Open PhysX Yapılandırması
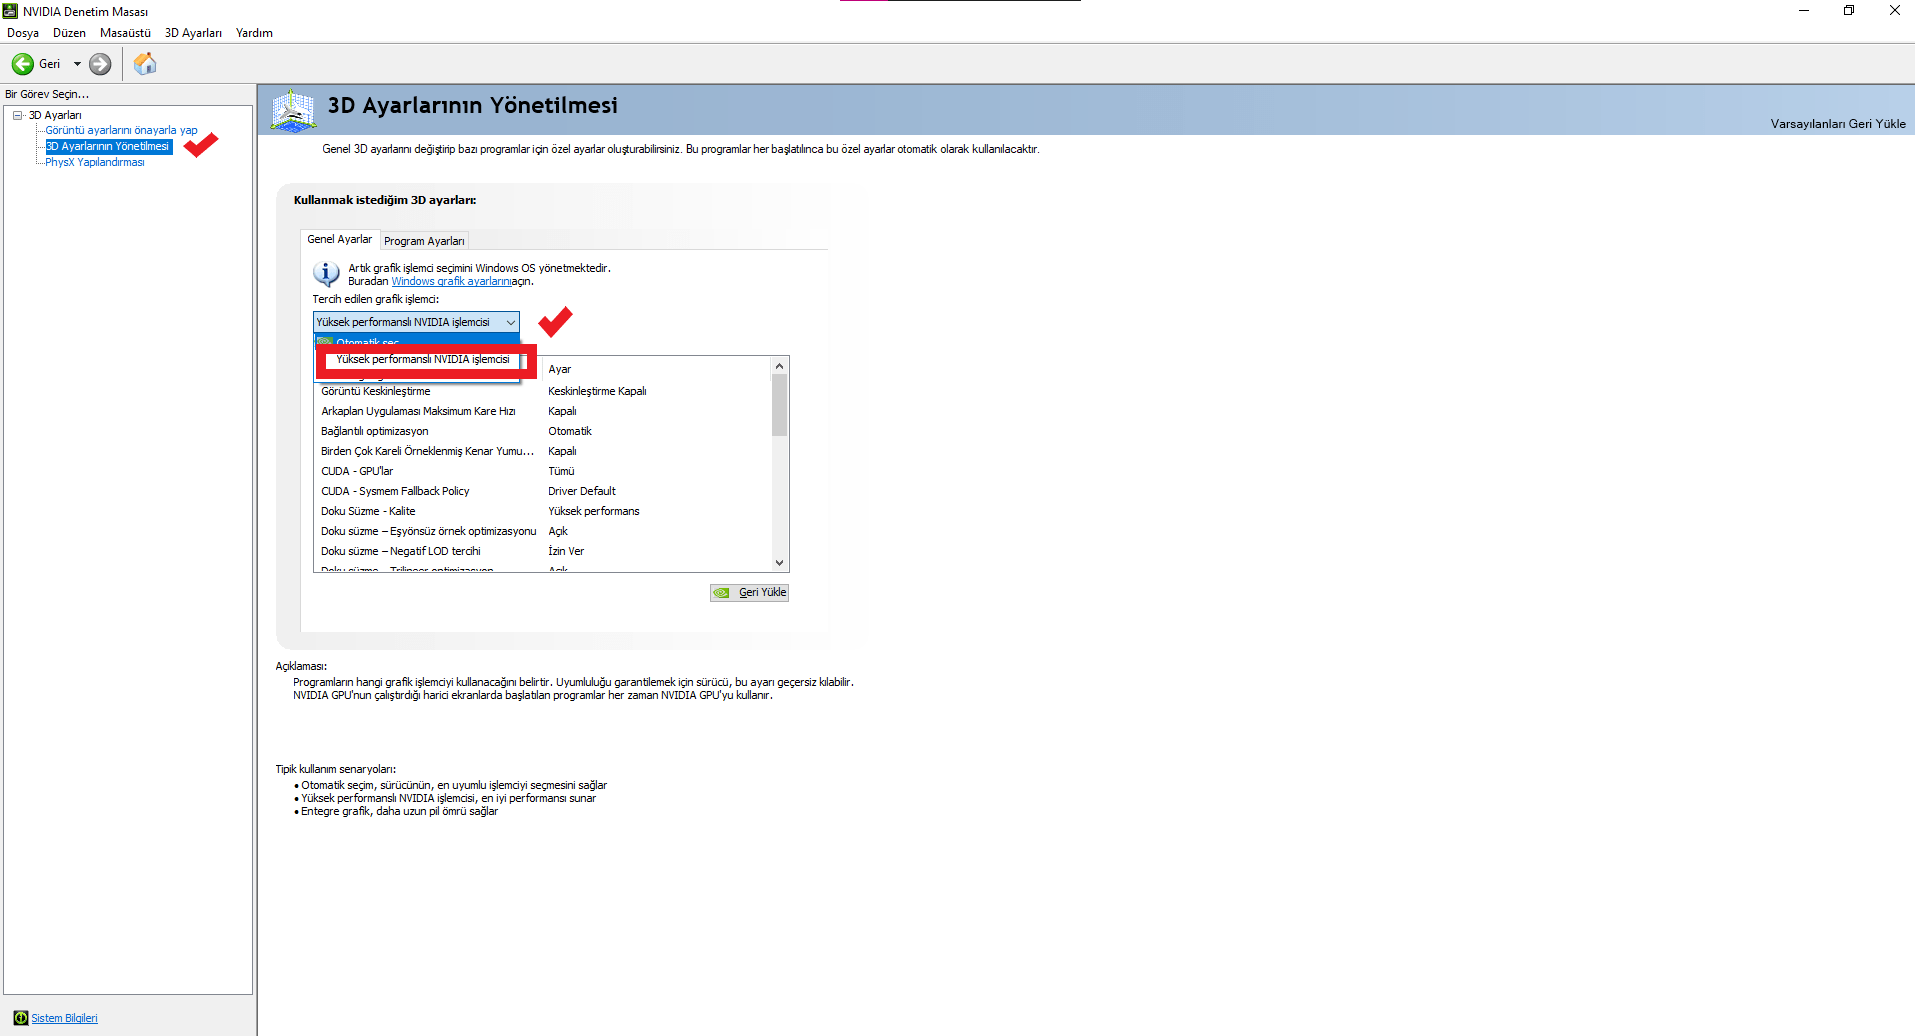Screen dimensions: 1915x1036 (x=95, y=162)
